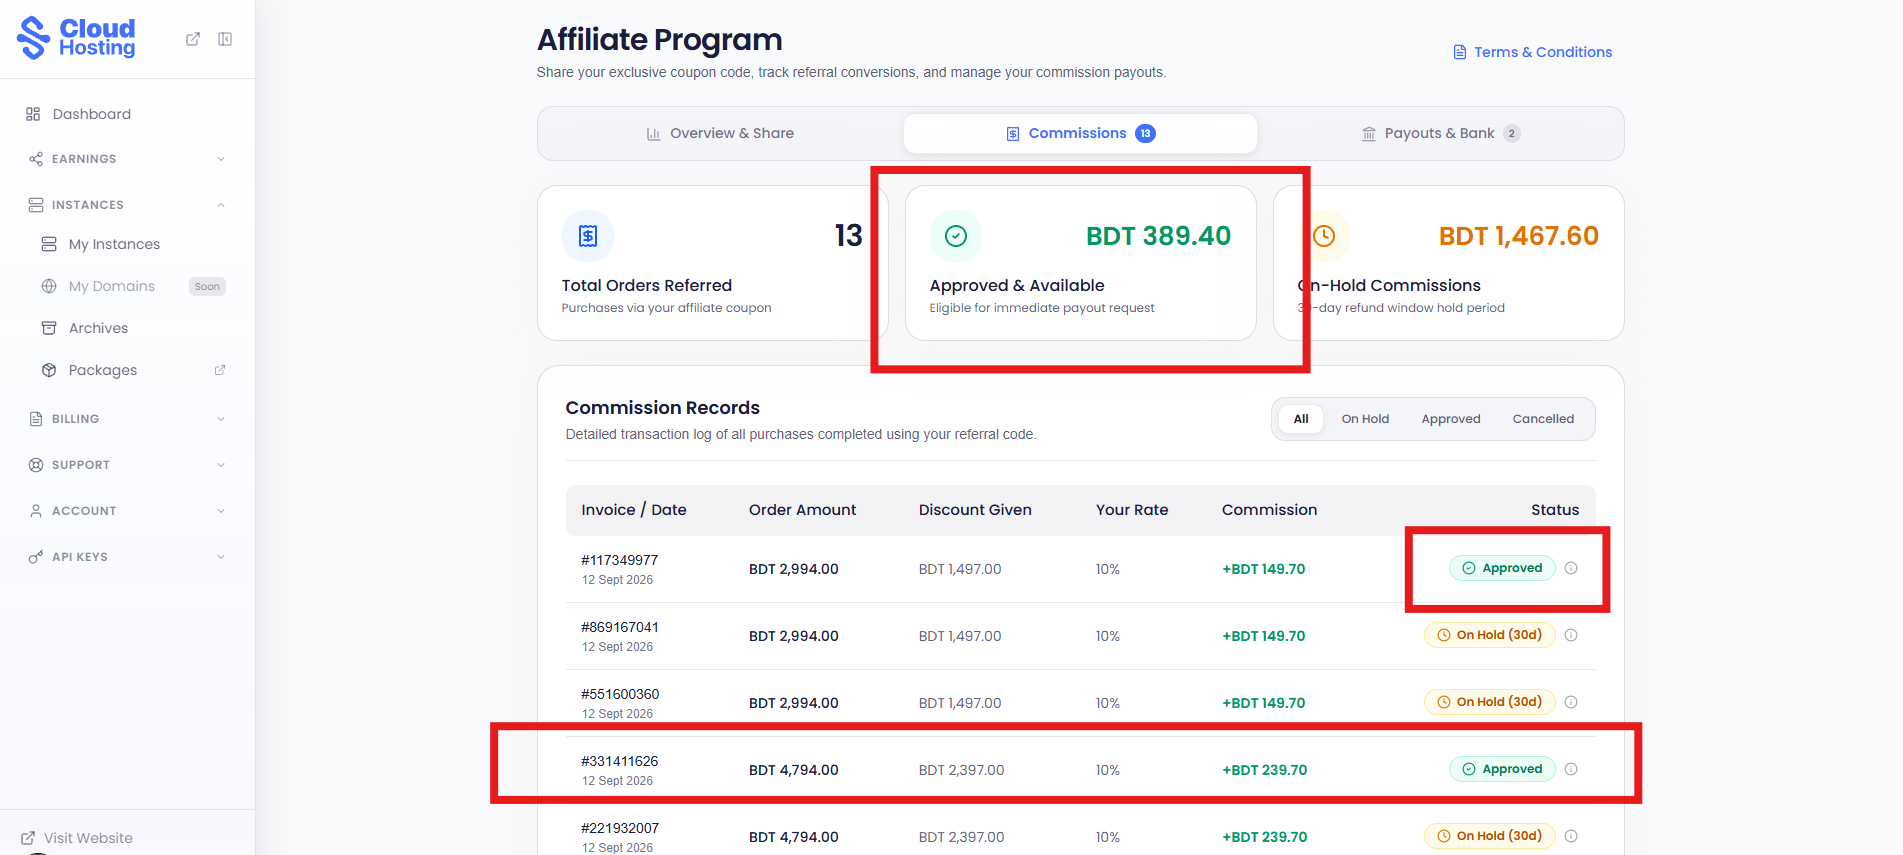The image size is (1903, 855).
Task: Expand the Earnings section
Action: tap(127, 159)
